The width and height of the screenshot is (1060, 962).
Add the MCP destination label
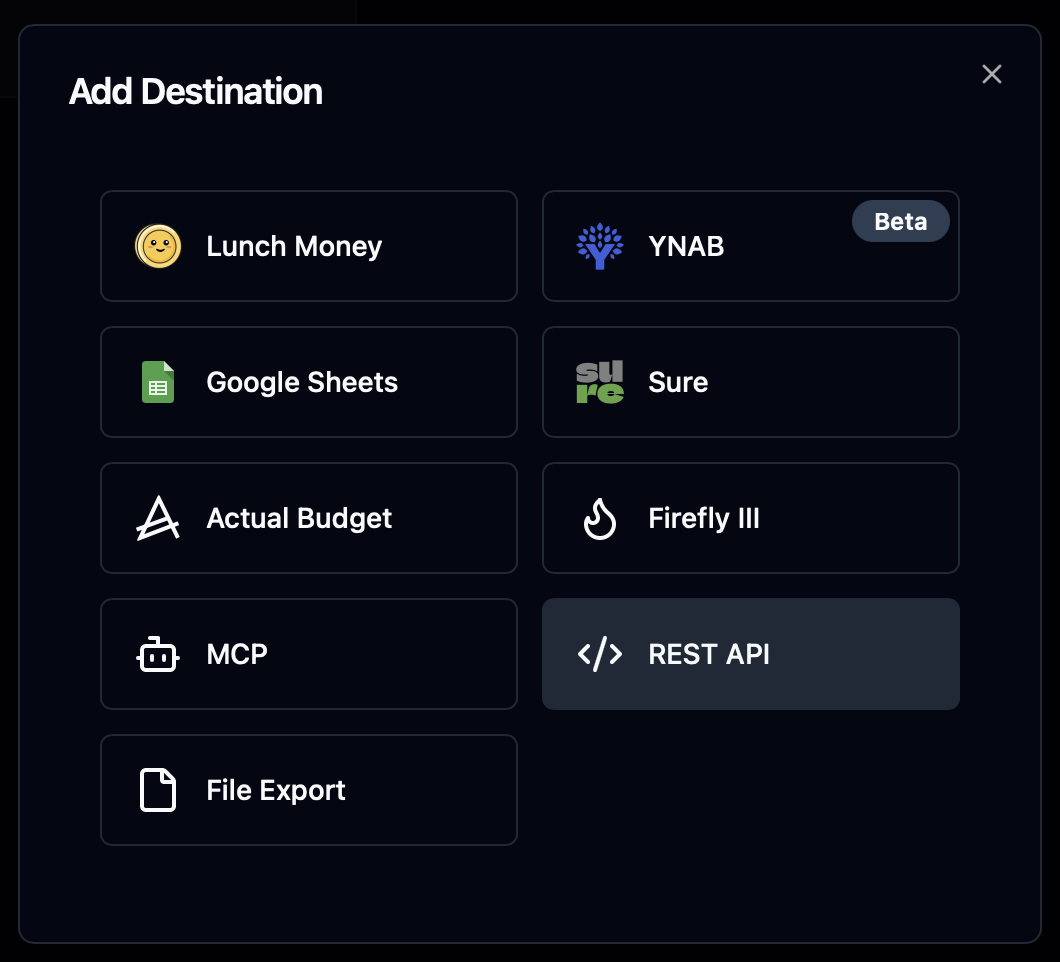[237, 654]
